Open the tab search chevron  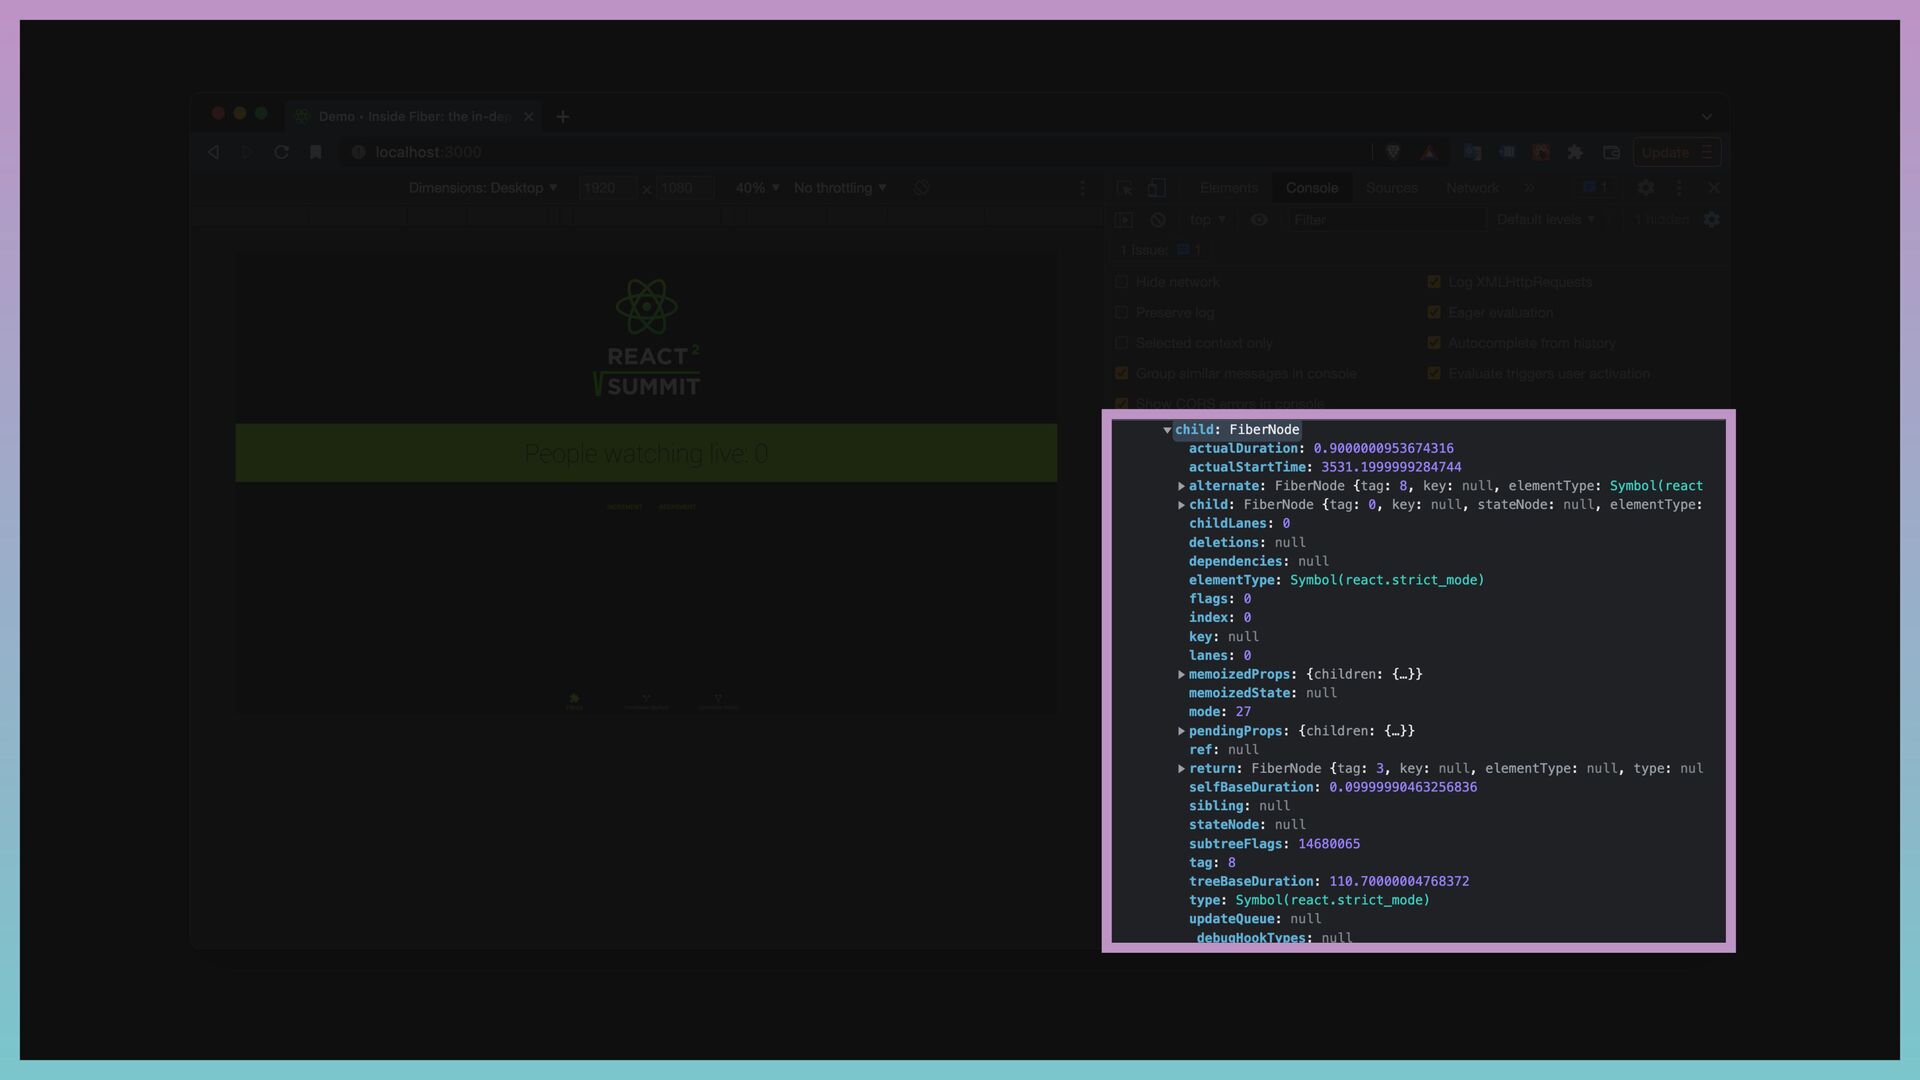coord(1707,117)
